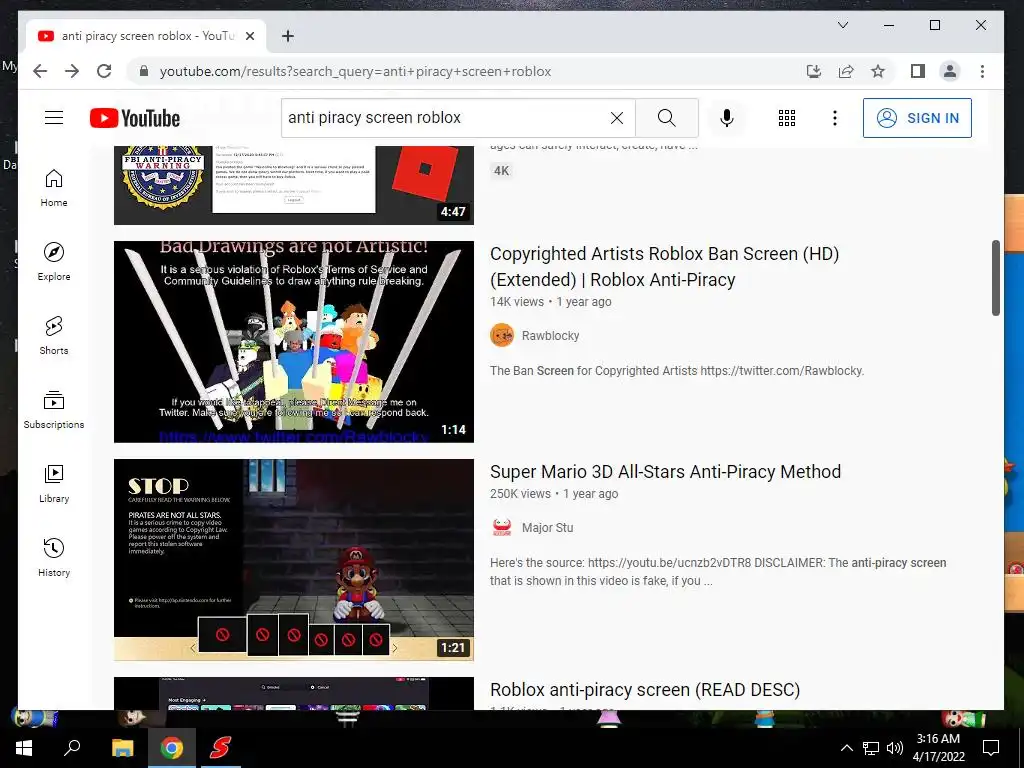
Task: Click the 14K views text
Action: click(x=517, y=302)
